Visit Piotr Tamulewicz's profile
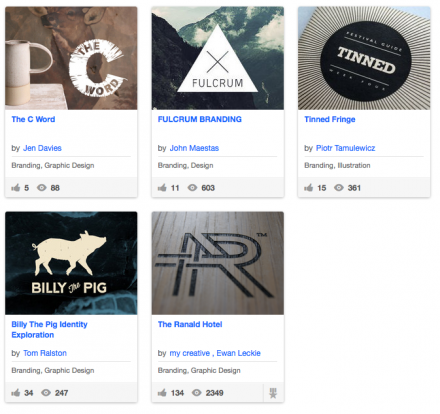The image size is (440, 414). click(x=345, y=148)
